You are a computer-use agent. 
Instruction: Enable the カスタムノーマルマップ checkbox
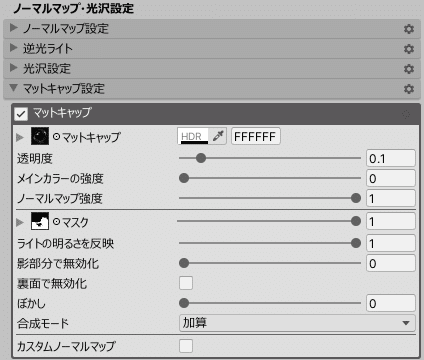tap(186, 346)
